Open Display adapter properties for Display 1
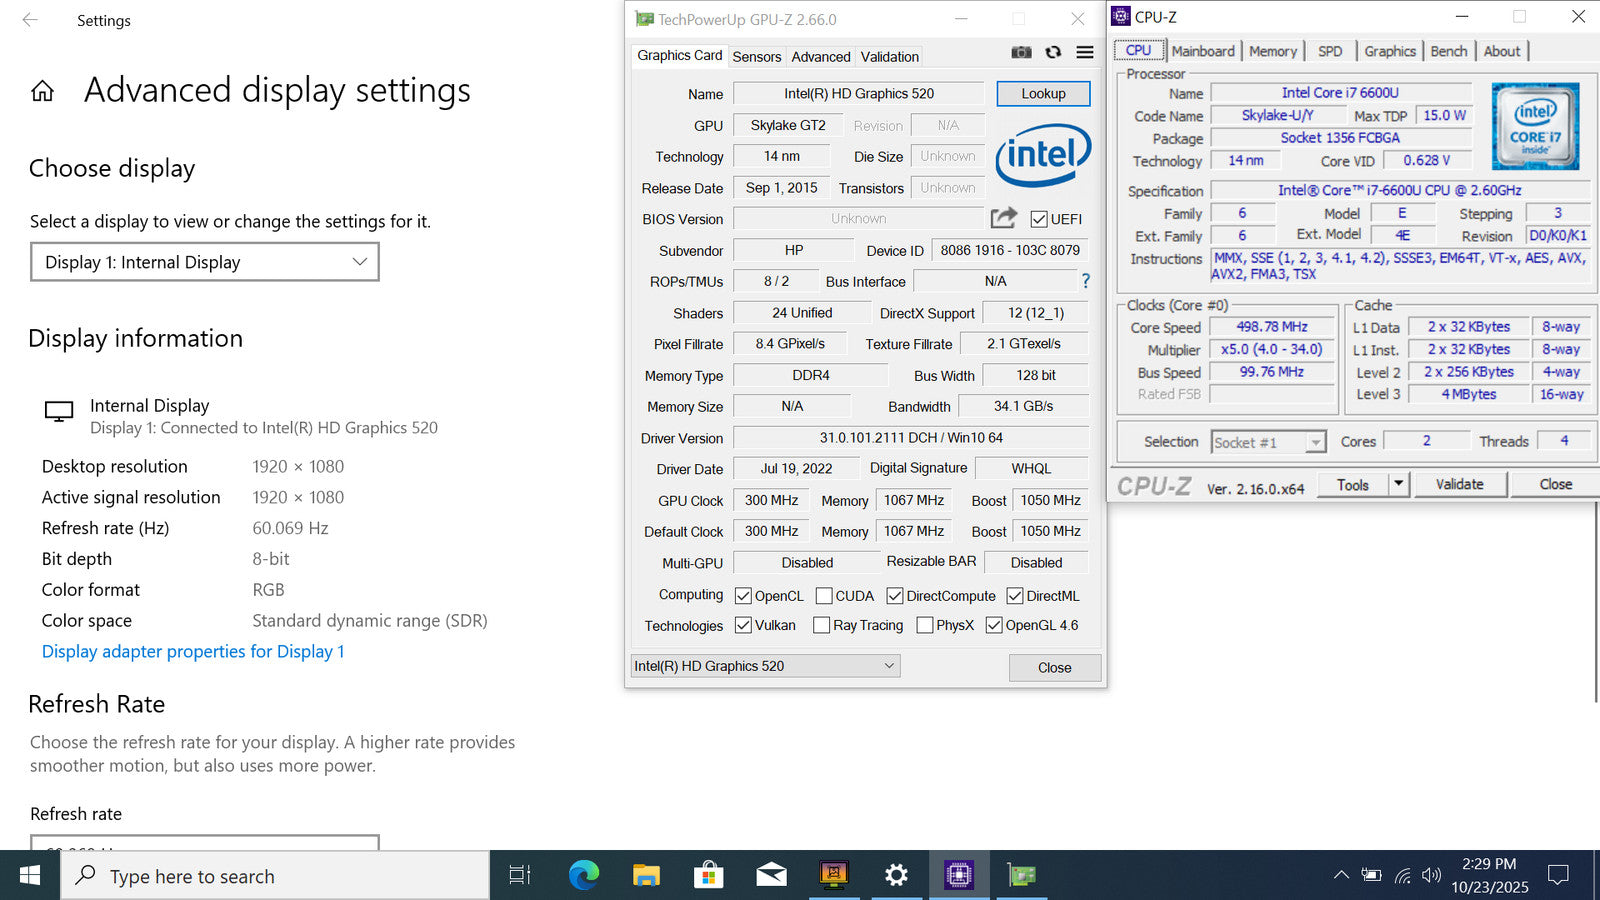 pyautogui.click(x=193, y=651)
